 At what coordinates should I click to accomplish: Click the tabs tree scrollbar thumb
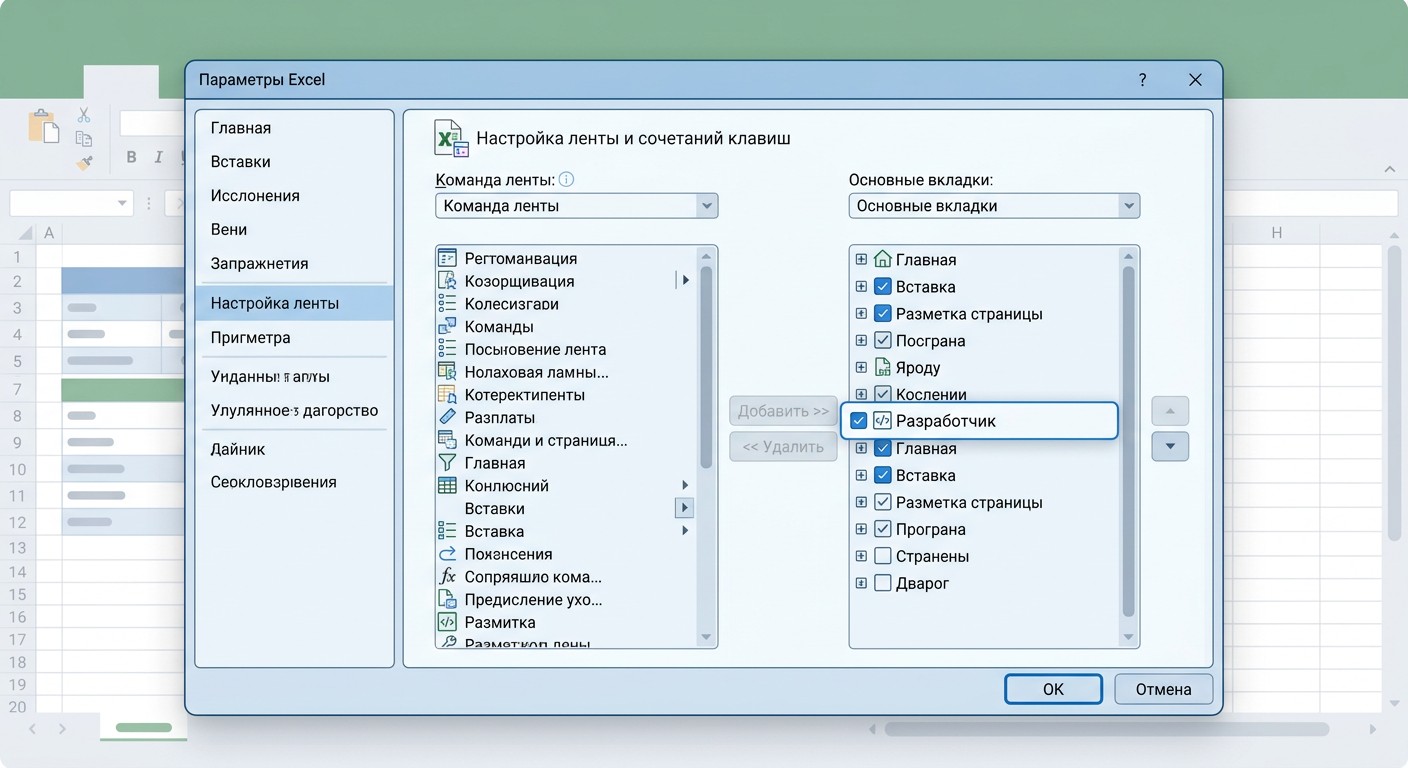pyautogui.click(x=1128, y=441)
